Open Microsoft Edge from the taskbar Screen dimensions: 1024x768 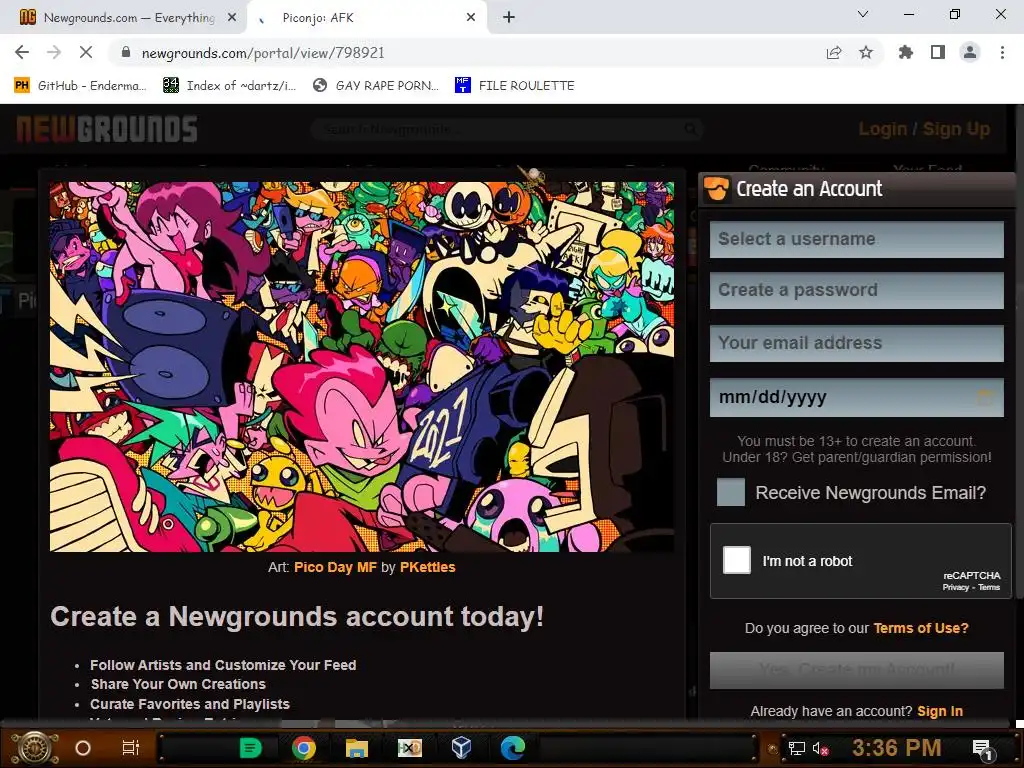pyautogui.click(x=513, y=748)
